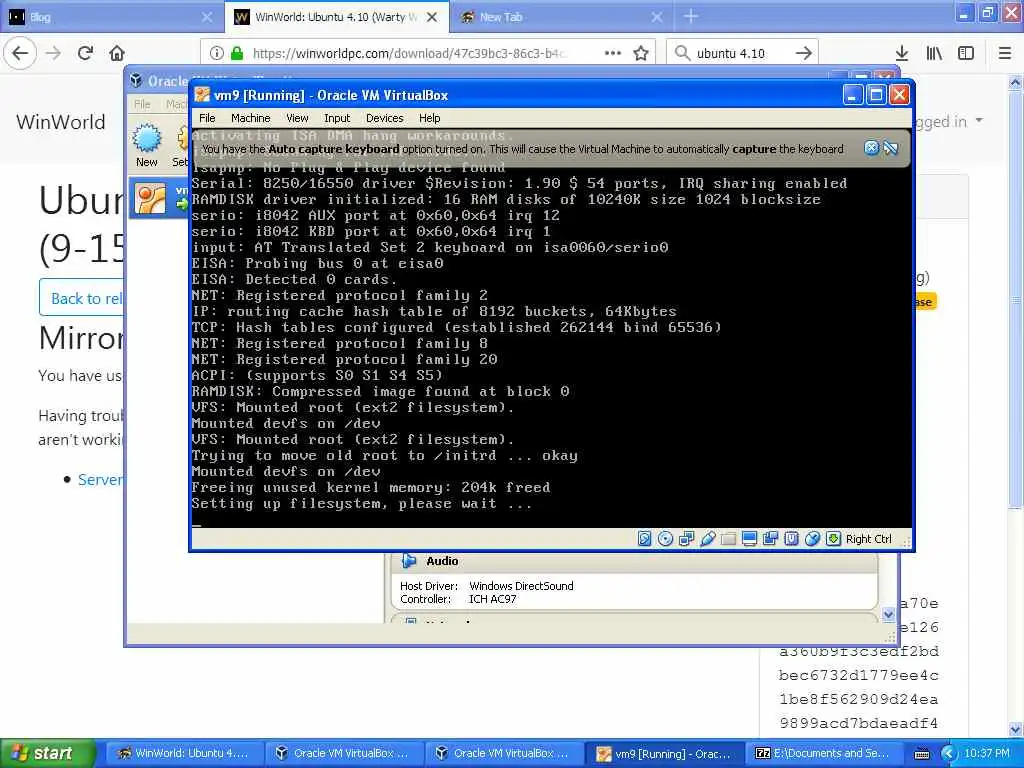Click the browser Forward arrow button
The image size is (1024, 768).
click(54, 53)
